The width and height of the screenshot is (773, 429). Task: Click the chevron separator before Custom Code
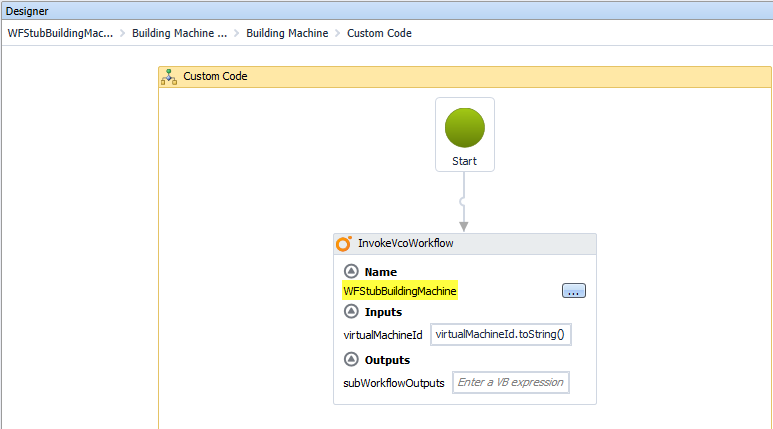(x=338, y=33)
